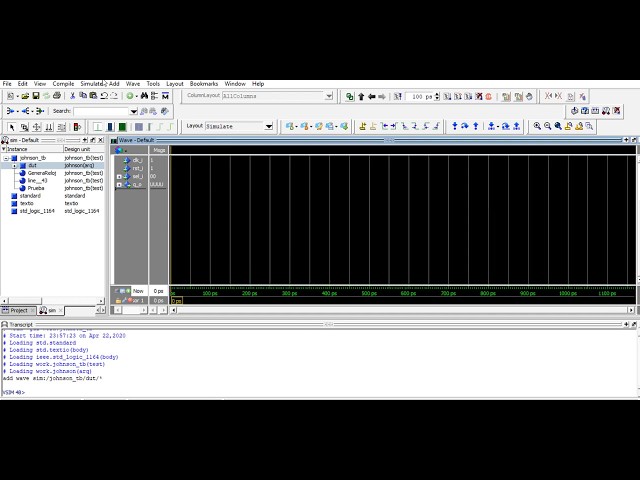Image resolution: width=640 pixels, height=480 pixels.
Task: Switch to the Project tab
Action: [18, 311]
